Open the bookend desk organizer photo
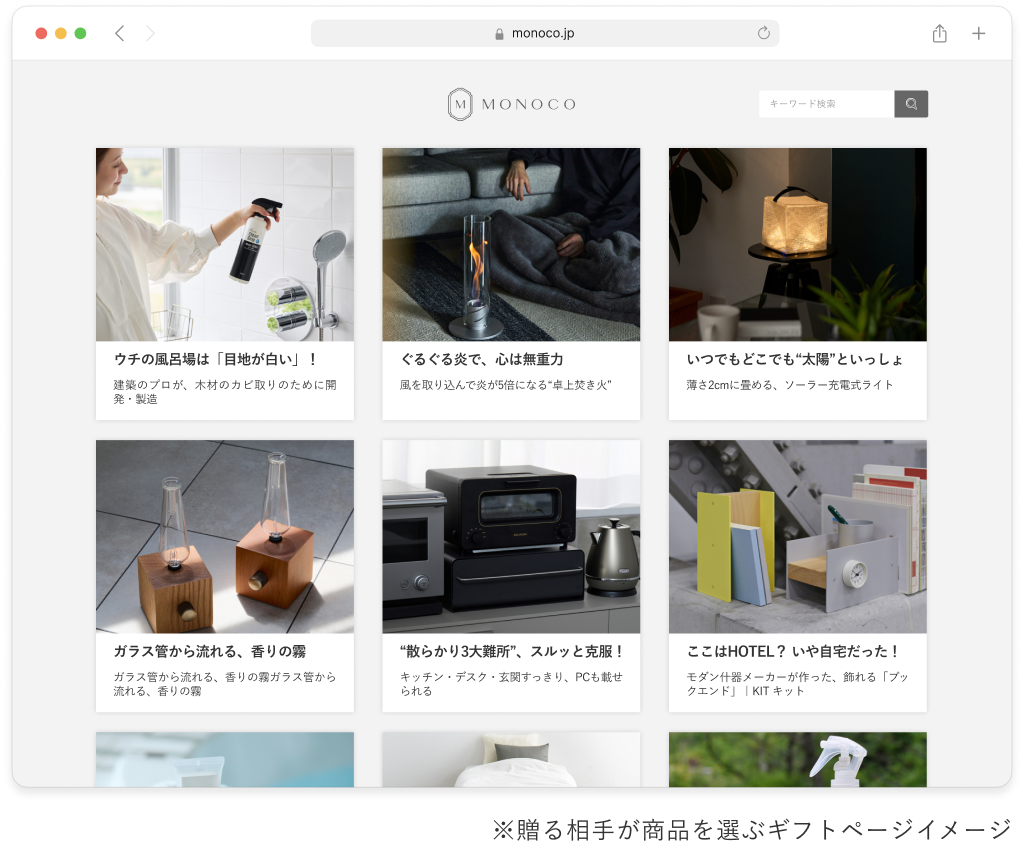This screenshot has height=851, width=1023. pos(797,537)
